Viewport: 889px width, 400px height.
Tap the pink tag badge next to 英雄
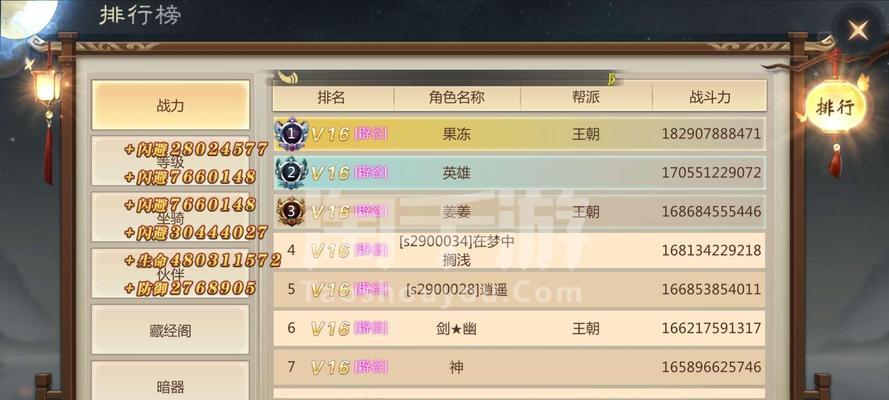pyautogui.click(x=371, y=173)
